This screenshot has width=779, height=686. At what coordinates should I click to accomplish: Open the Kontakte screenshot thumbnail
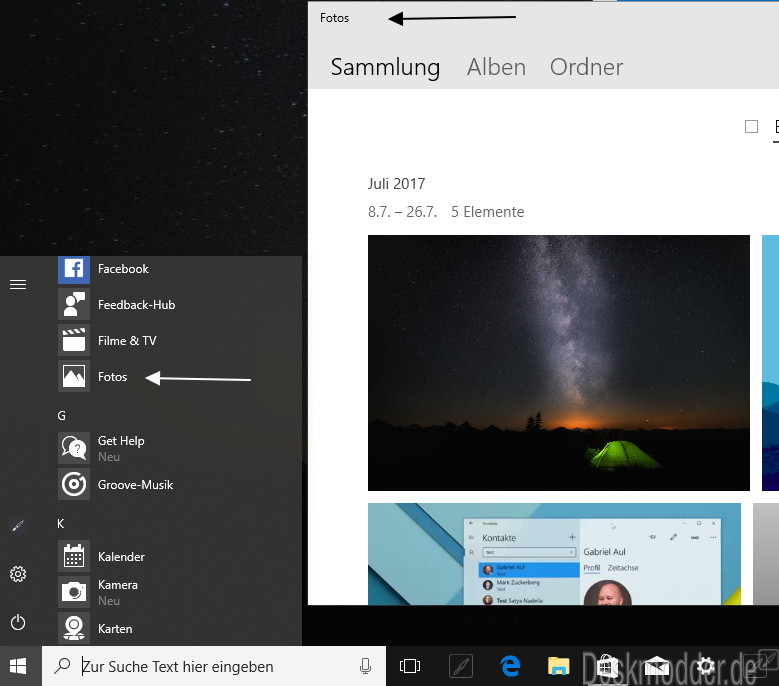tap(554, 554)
